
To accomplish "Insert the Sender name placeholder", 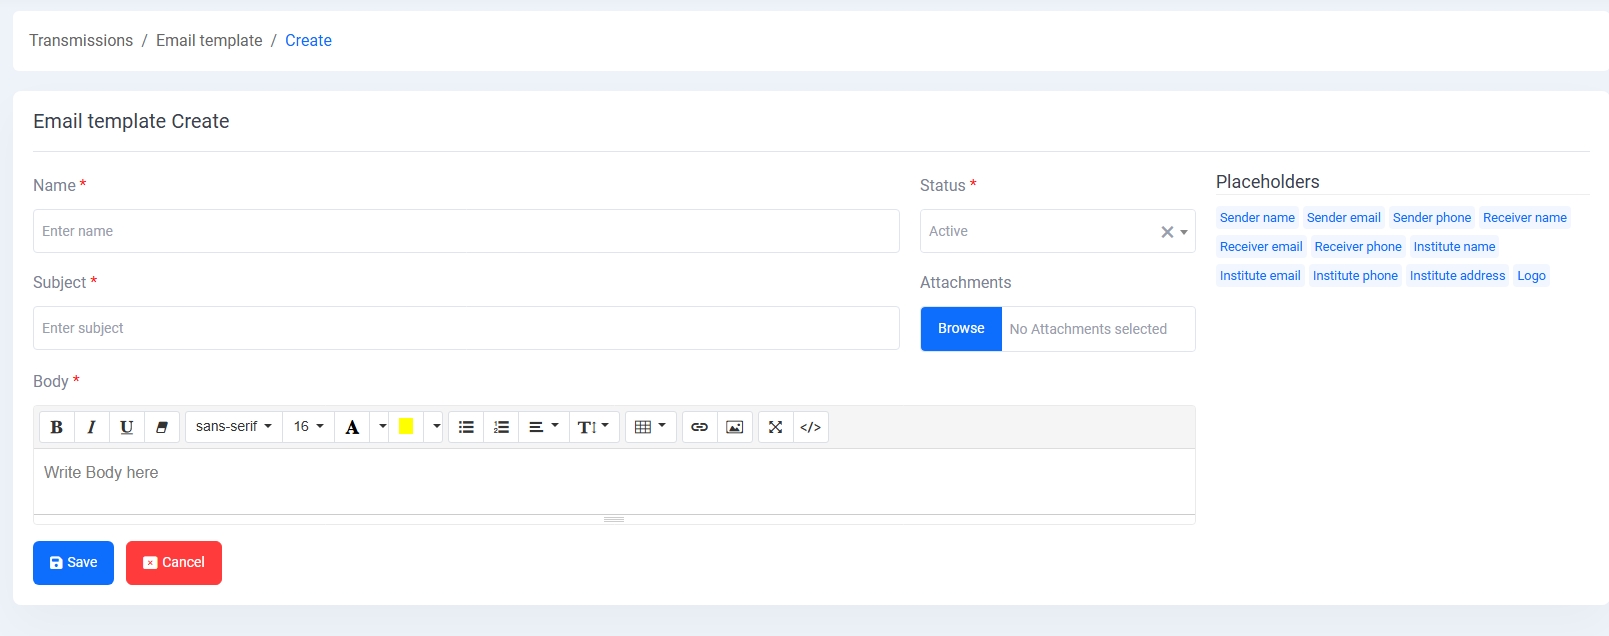I will pyautogui.click(x=1257, y=218).
